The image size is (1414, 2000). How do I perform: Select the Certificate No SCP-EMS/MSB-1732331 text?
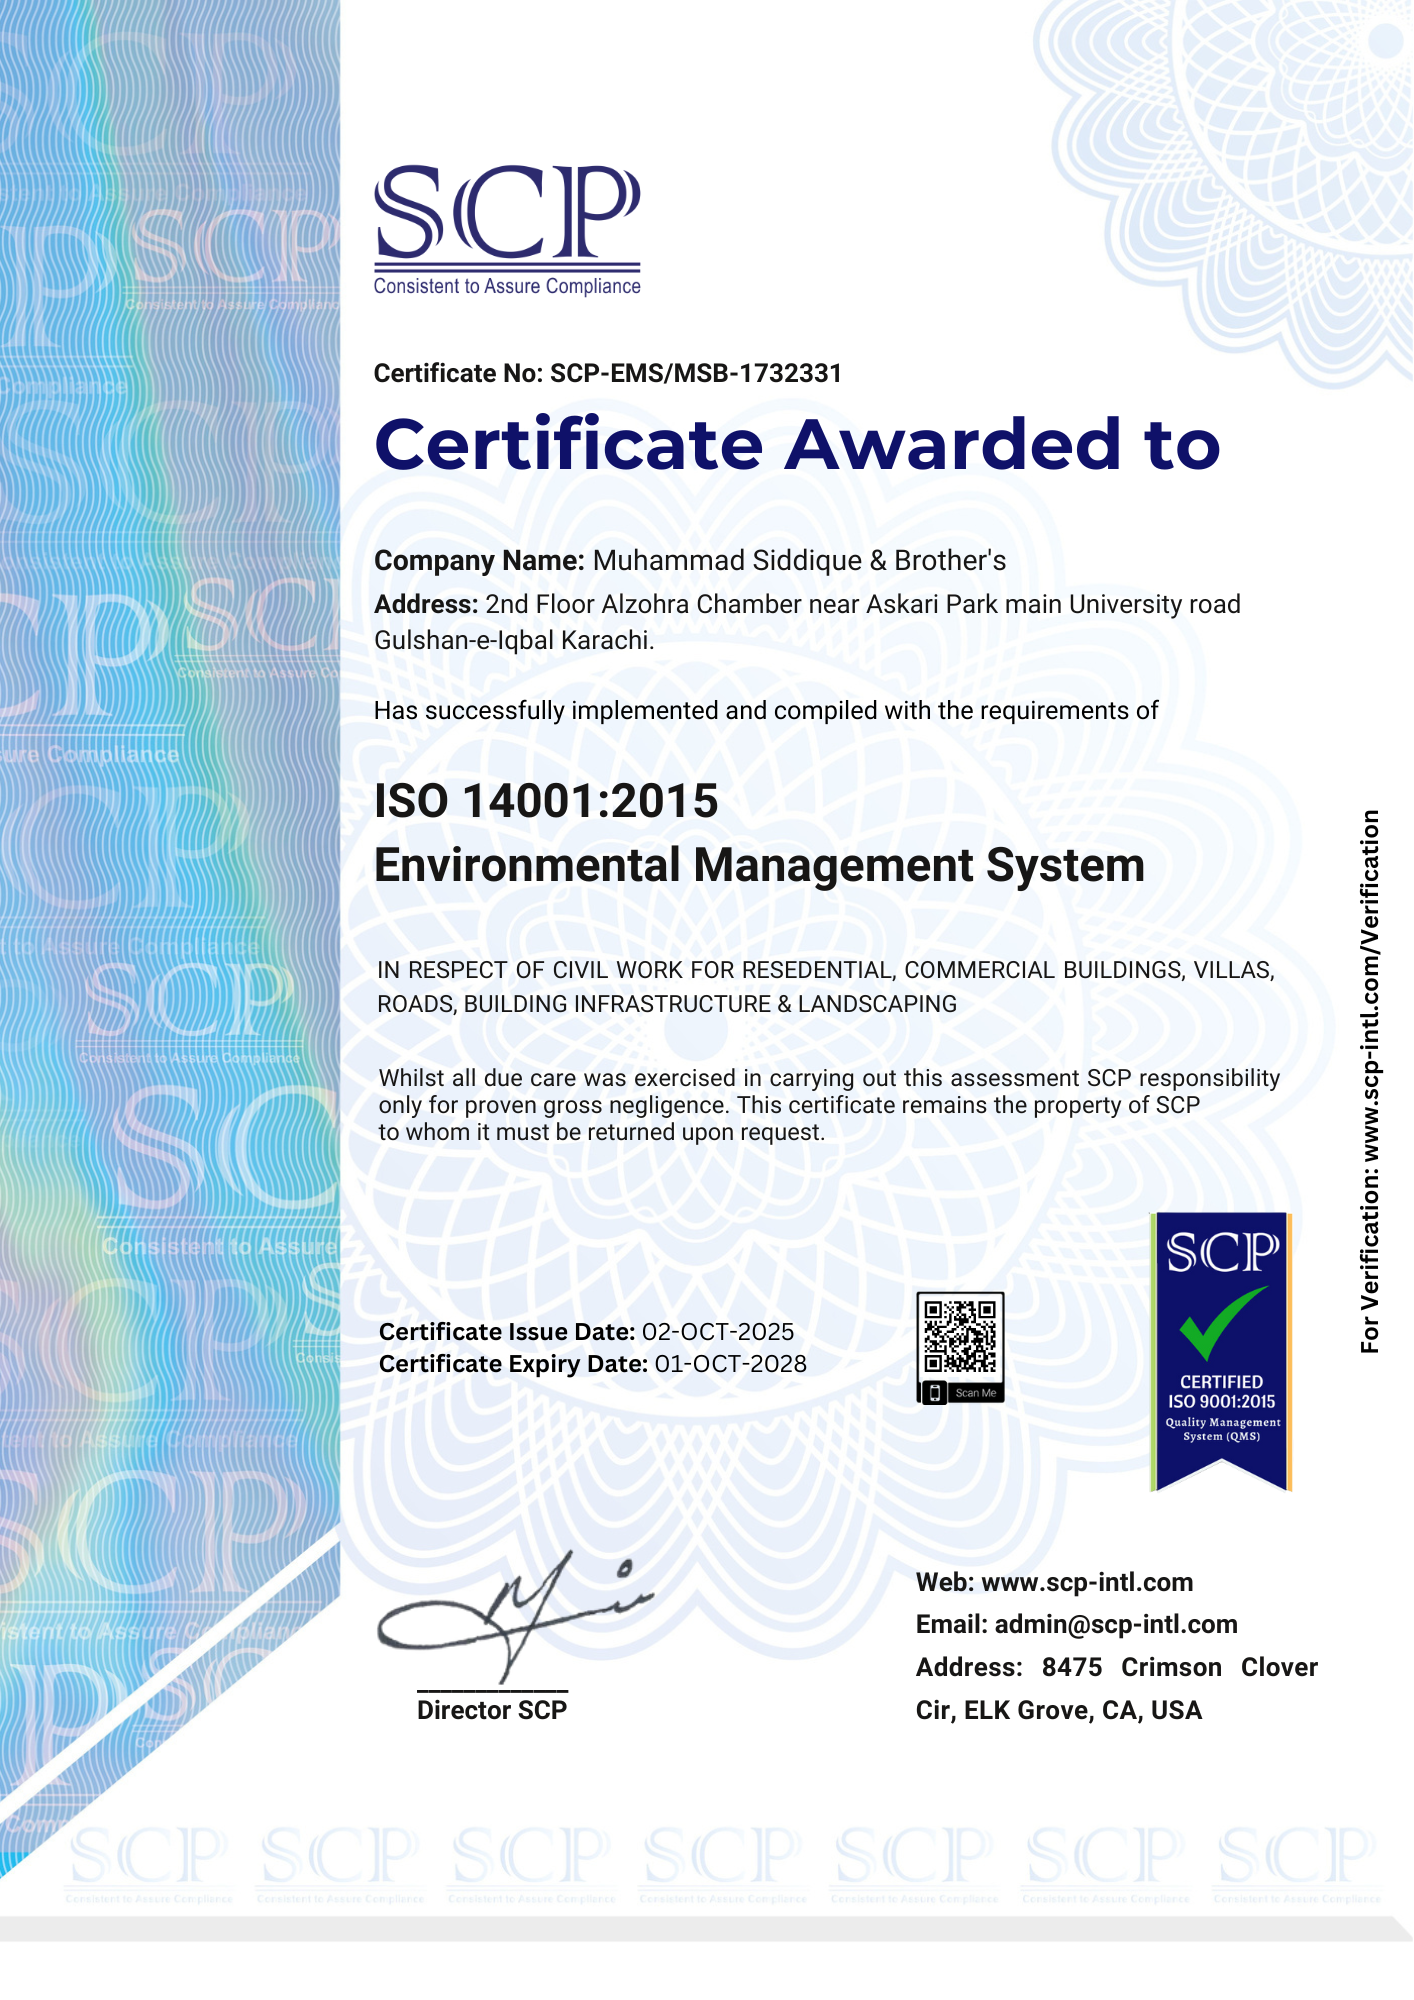(608, 373)
